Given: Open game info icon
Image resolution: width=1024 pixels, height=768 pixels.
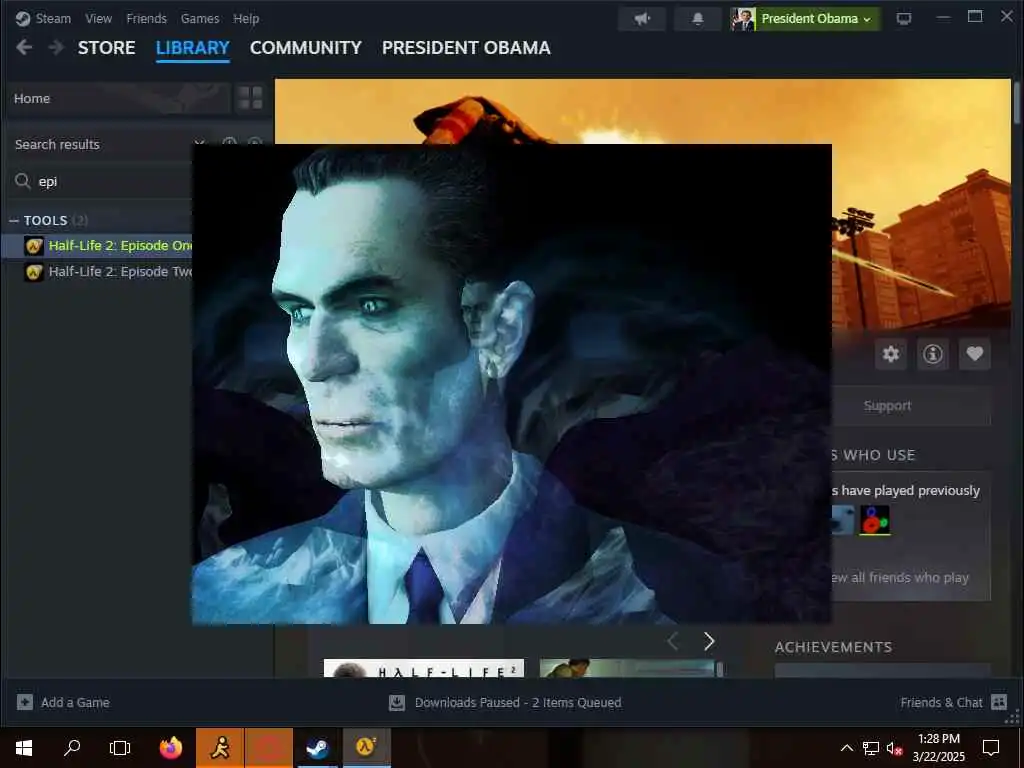Looking at the screenshot, I should [933, 354].
